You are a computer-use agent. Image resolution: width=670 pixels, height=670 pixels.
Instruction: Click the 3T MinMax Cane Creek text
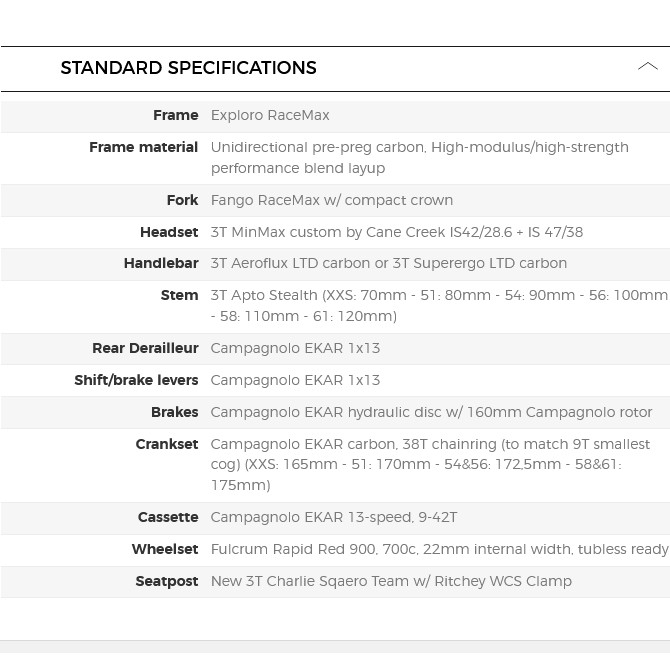click(x=396, y=232)
